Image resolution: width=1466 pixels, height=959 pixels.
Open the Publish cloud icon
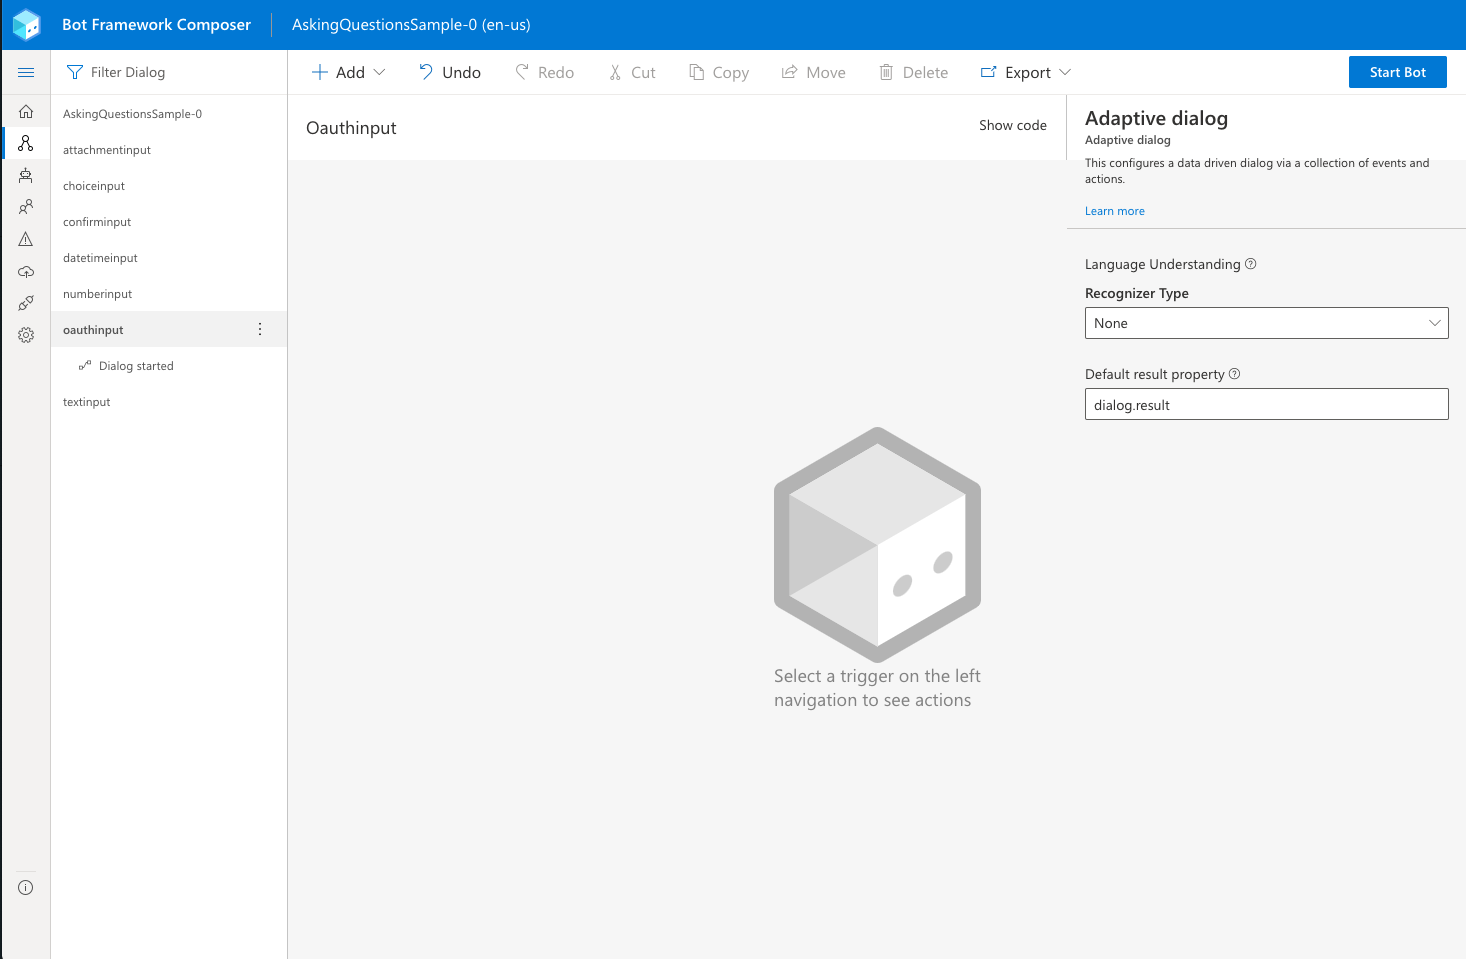[x=26, y=271]
